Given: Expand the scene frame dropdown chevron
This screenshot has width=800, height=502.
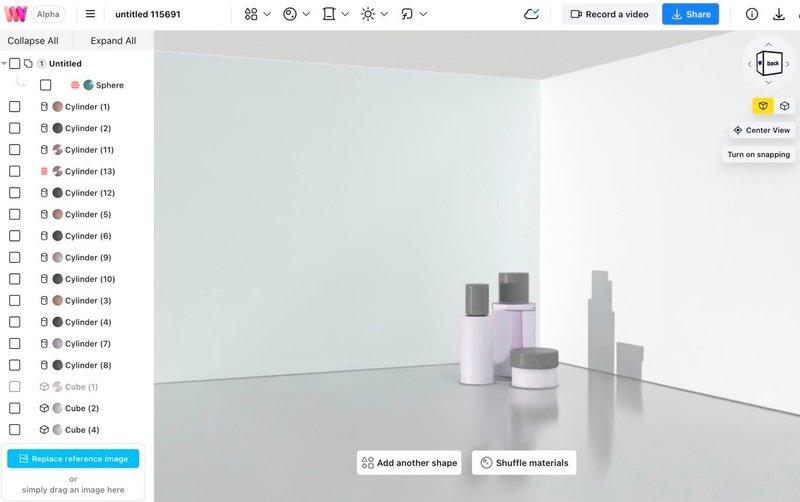Looking at the screenshot, I should point(345,14).
